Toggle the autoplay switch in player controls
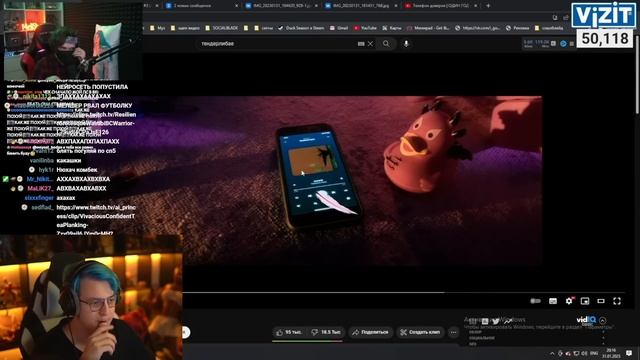Screen dimensions: 640x360 tap(536, 301)
